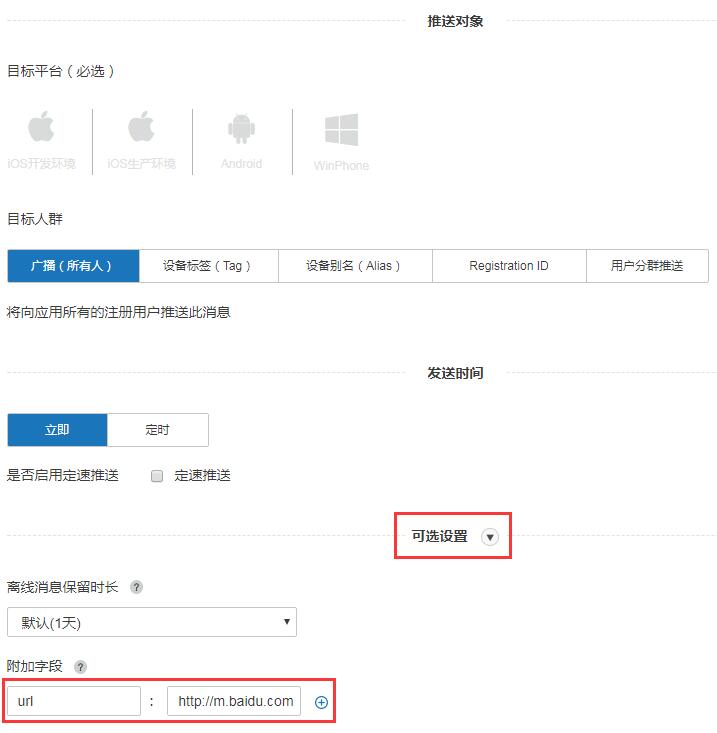The width and height of the screenshot is (717, 733).
Task: Click the http://m.baidu.com value field
Action: pyautogui.click(x=234, y=701)
